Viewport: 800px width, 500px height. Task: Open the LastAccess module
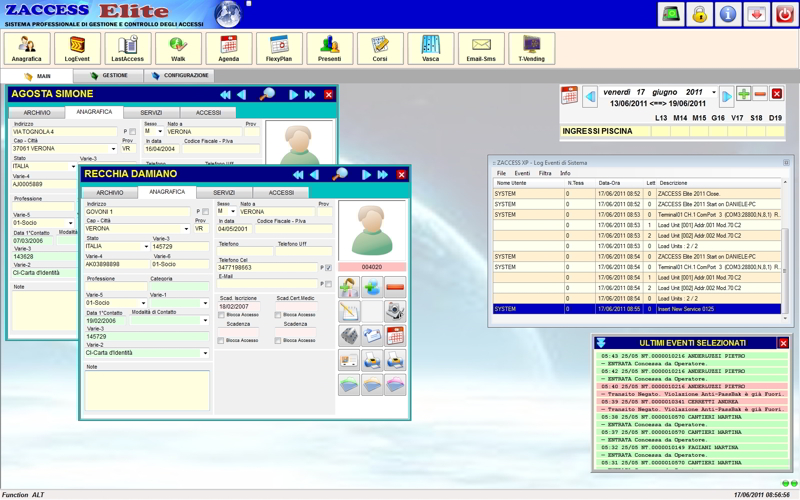(128, 48)
